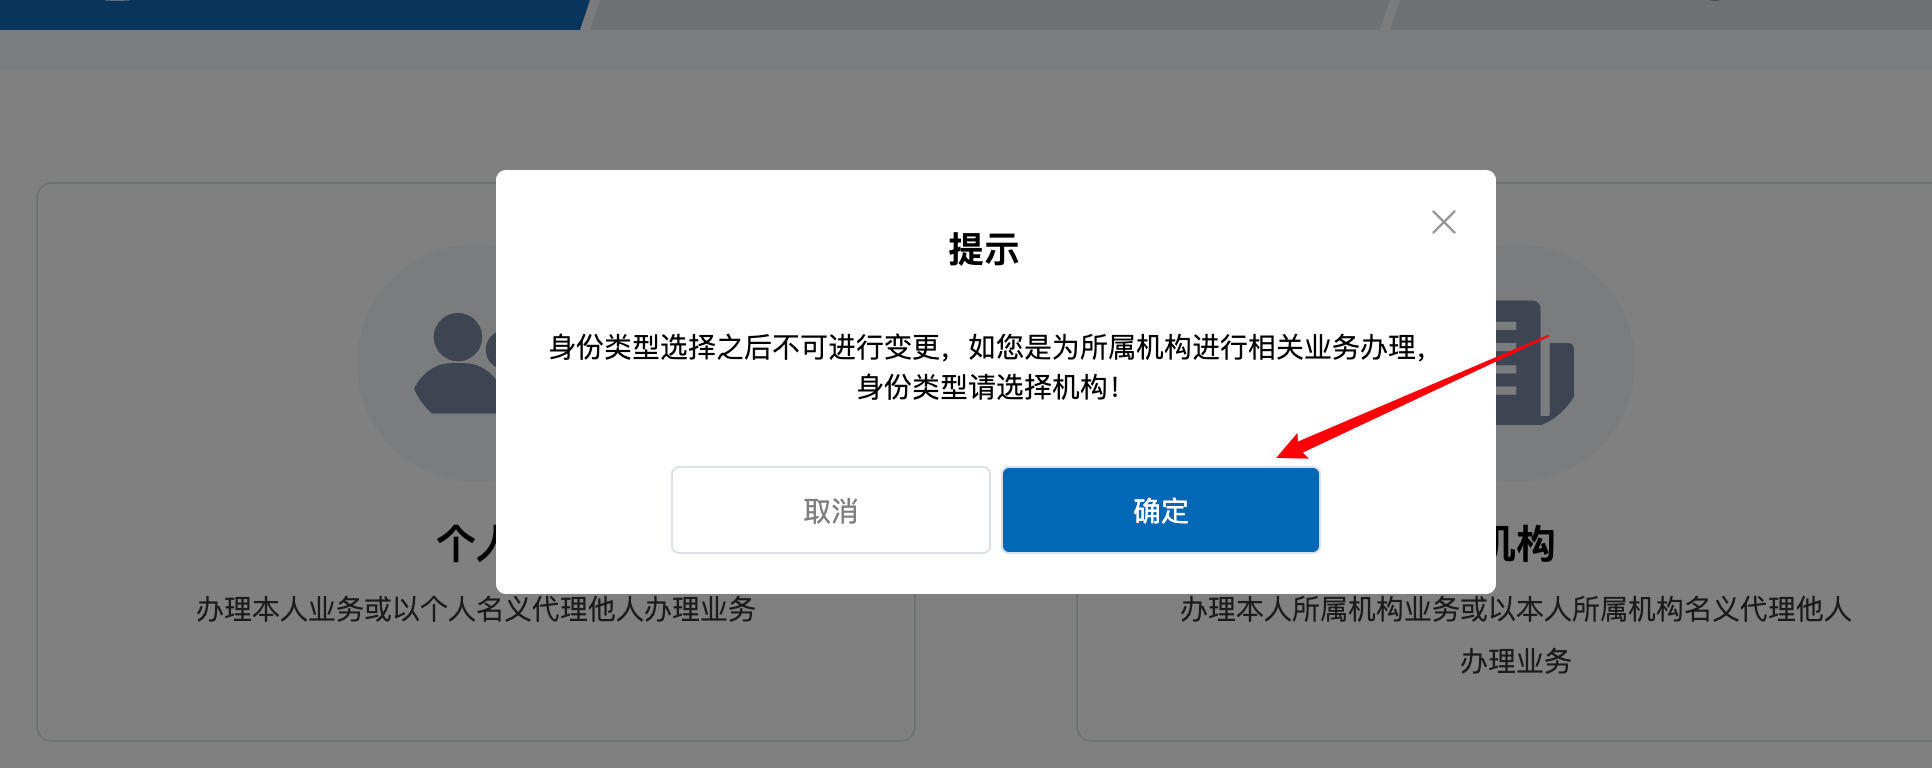Click the 提示 dialog title

(x=983, y=249)
